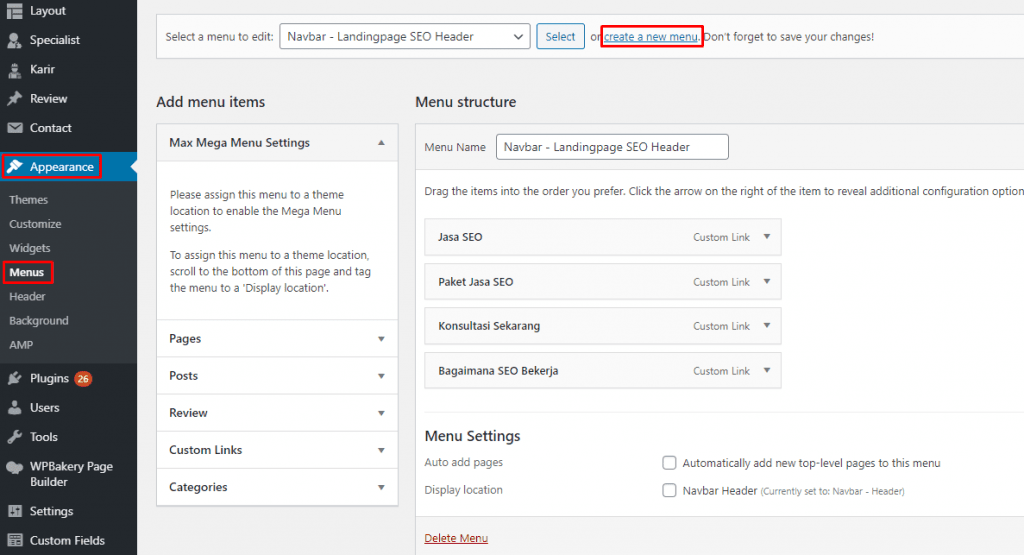Go to Widgets under Appearance
The image size is (1024, 555).
click(x=30, y=248)
